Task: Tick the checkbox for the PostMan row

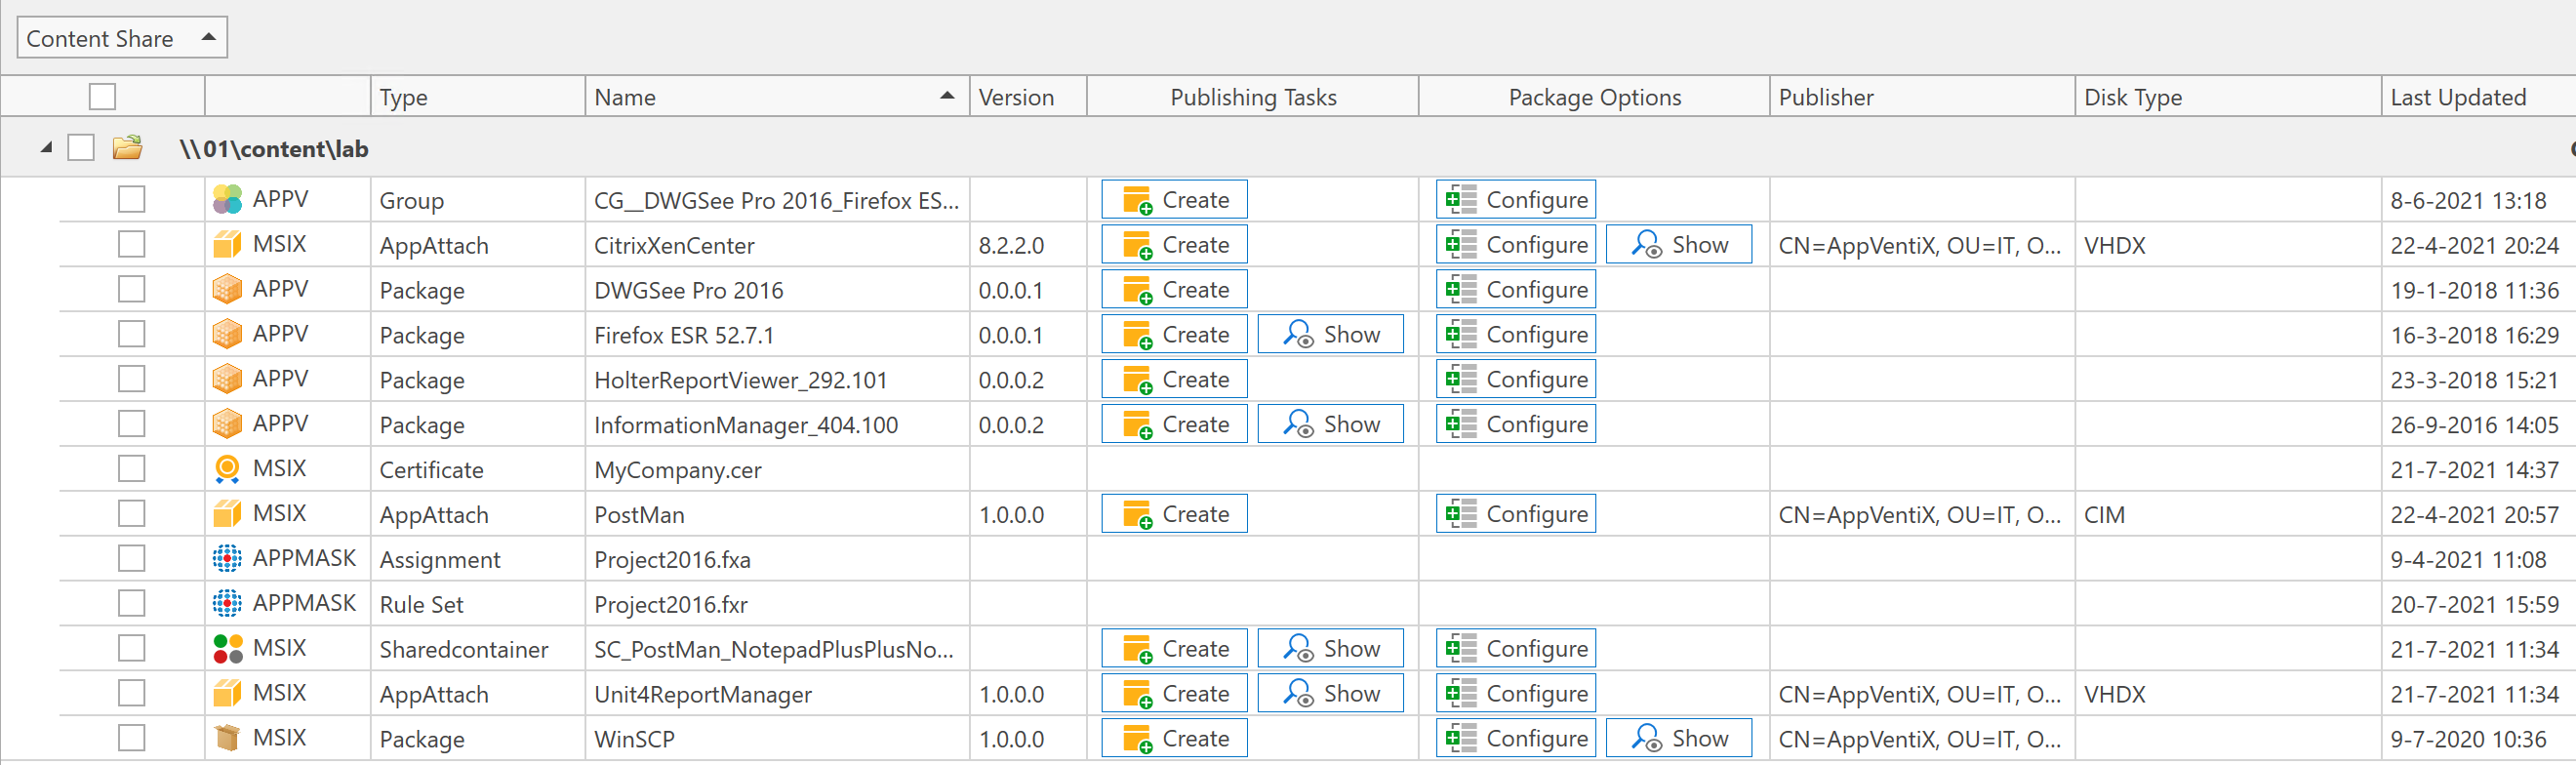Action: (131, 513)
